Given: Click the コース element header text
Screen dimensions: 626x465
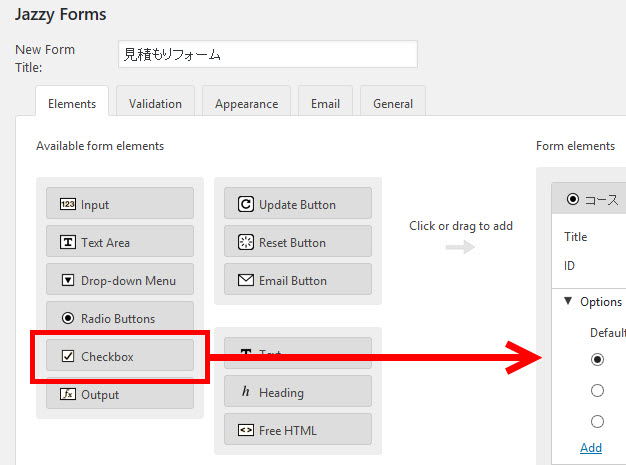Looking at the screenshot, I should (602, 200).
